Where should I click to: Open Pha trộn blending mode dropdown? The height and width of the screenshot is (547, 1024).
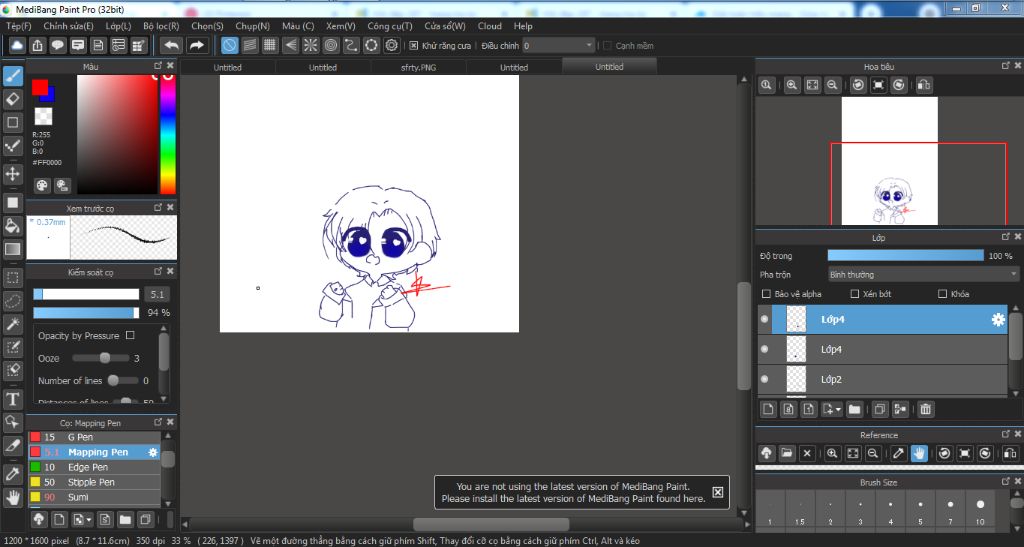pos(923,275)
